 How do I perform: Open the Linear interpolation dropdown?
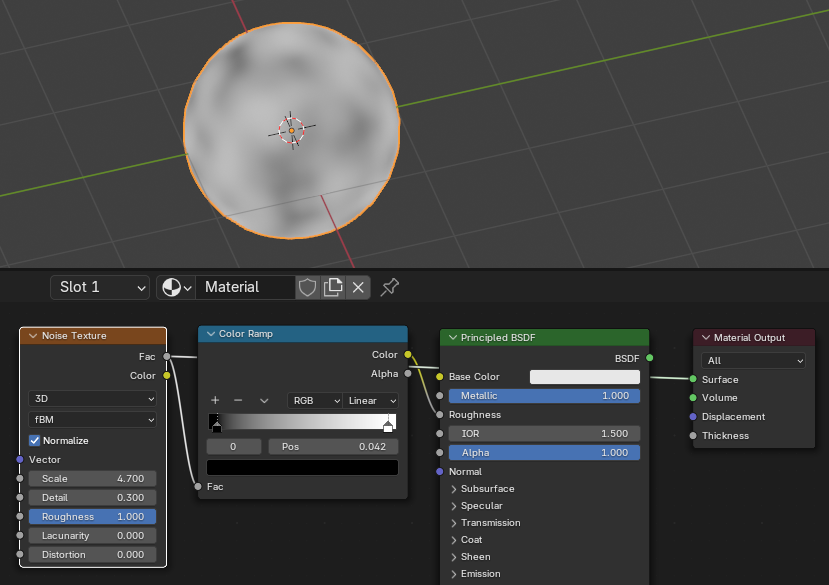point(371,400)
